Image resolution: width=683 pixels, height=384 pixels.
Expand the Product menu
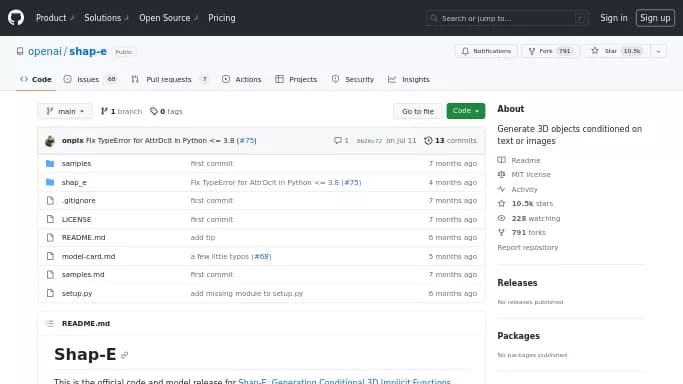pos(55,18)
